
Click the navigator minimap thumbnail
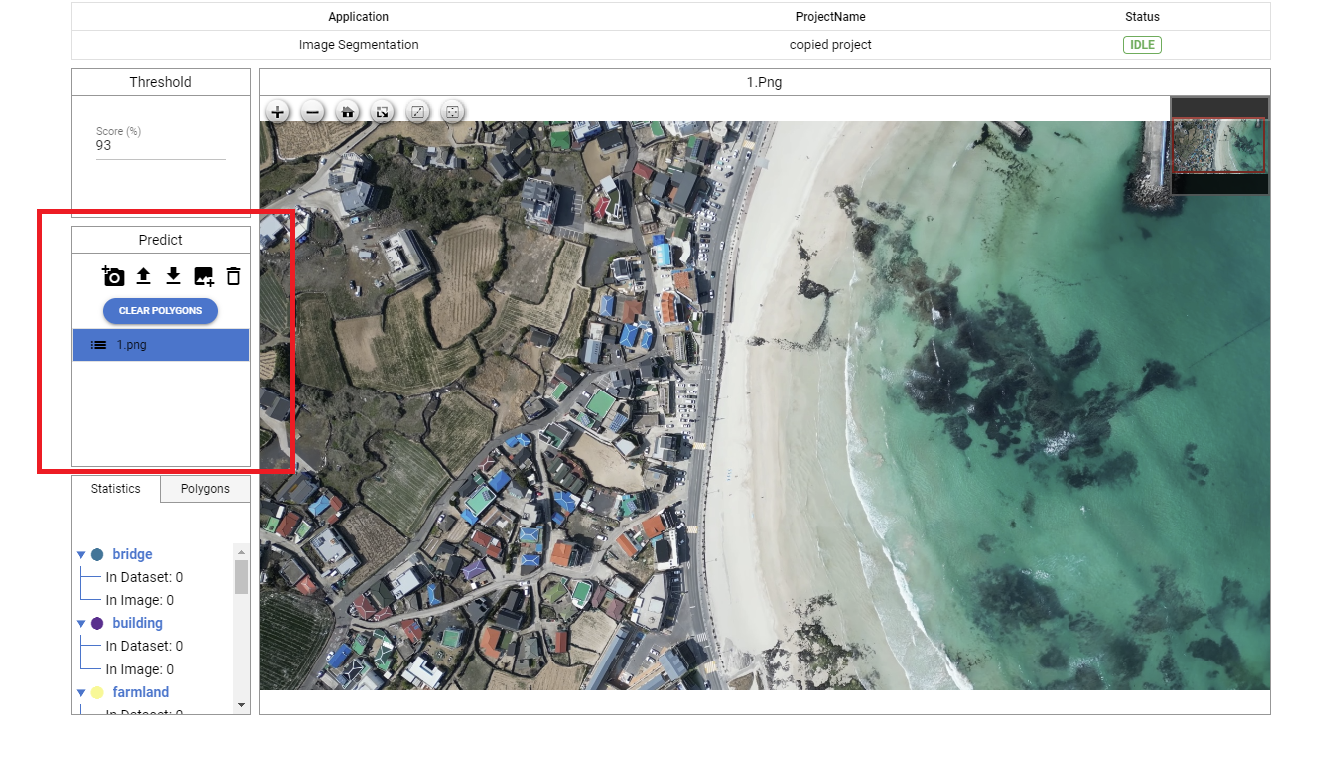tap(1219, 146)
